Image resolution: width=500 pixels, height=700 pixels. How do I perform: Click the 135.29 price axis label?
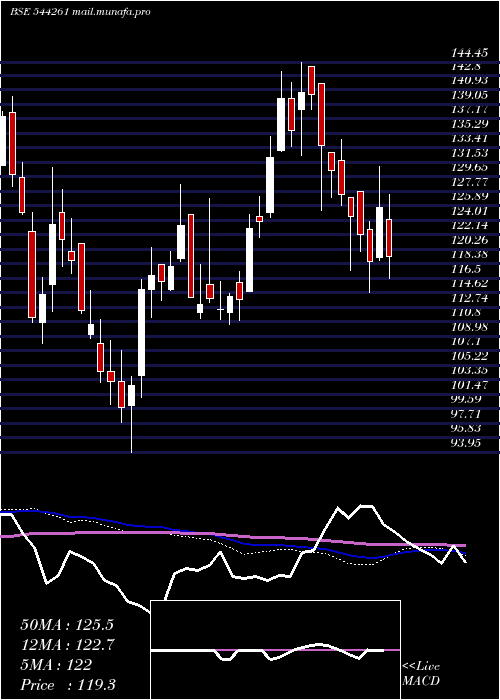coord(469,124)
